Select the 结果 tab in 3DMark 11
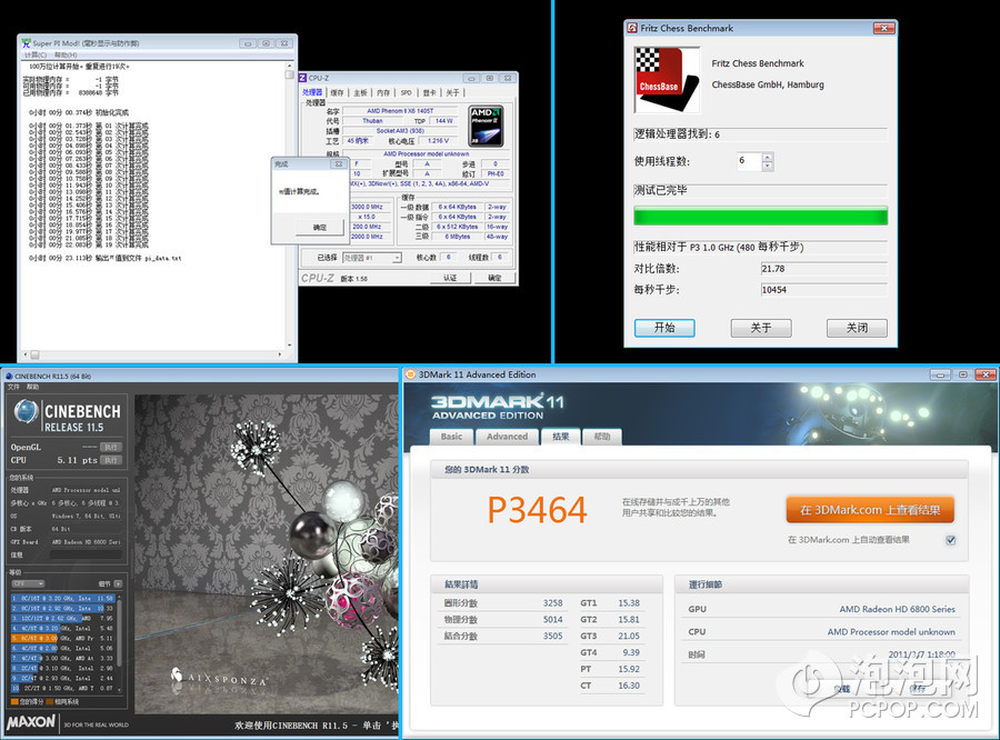Viewport: 1000px width, 740px height. [x=561, y=436]
